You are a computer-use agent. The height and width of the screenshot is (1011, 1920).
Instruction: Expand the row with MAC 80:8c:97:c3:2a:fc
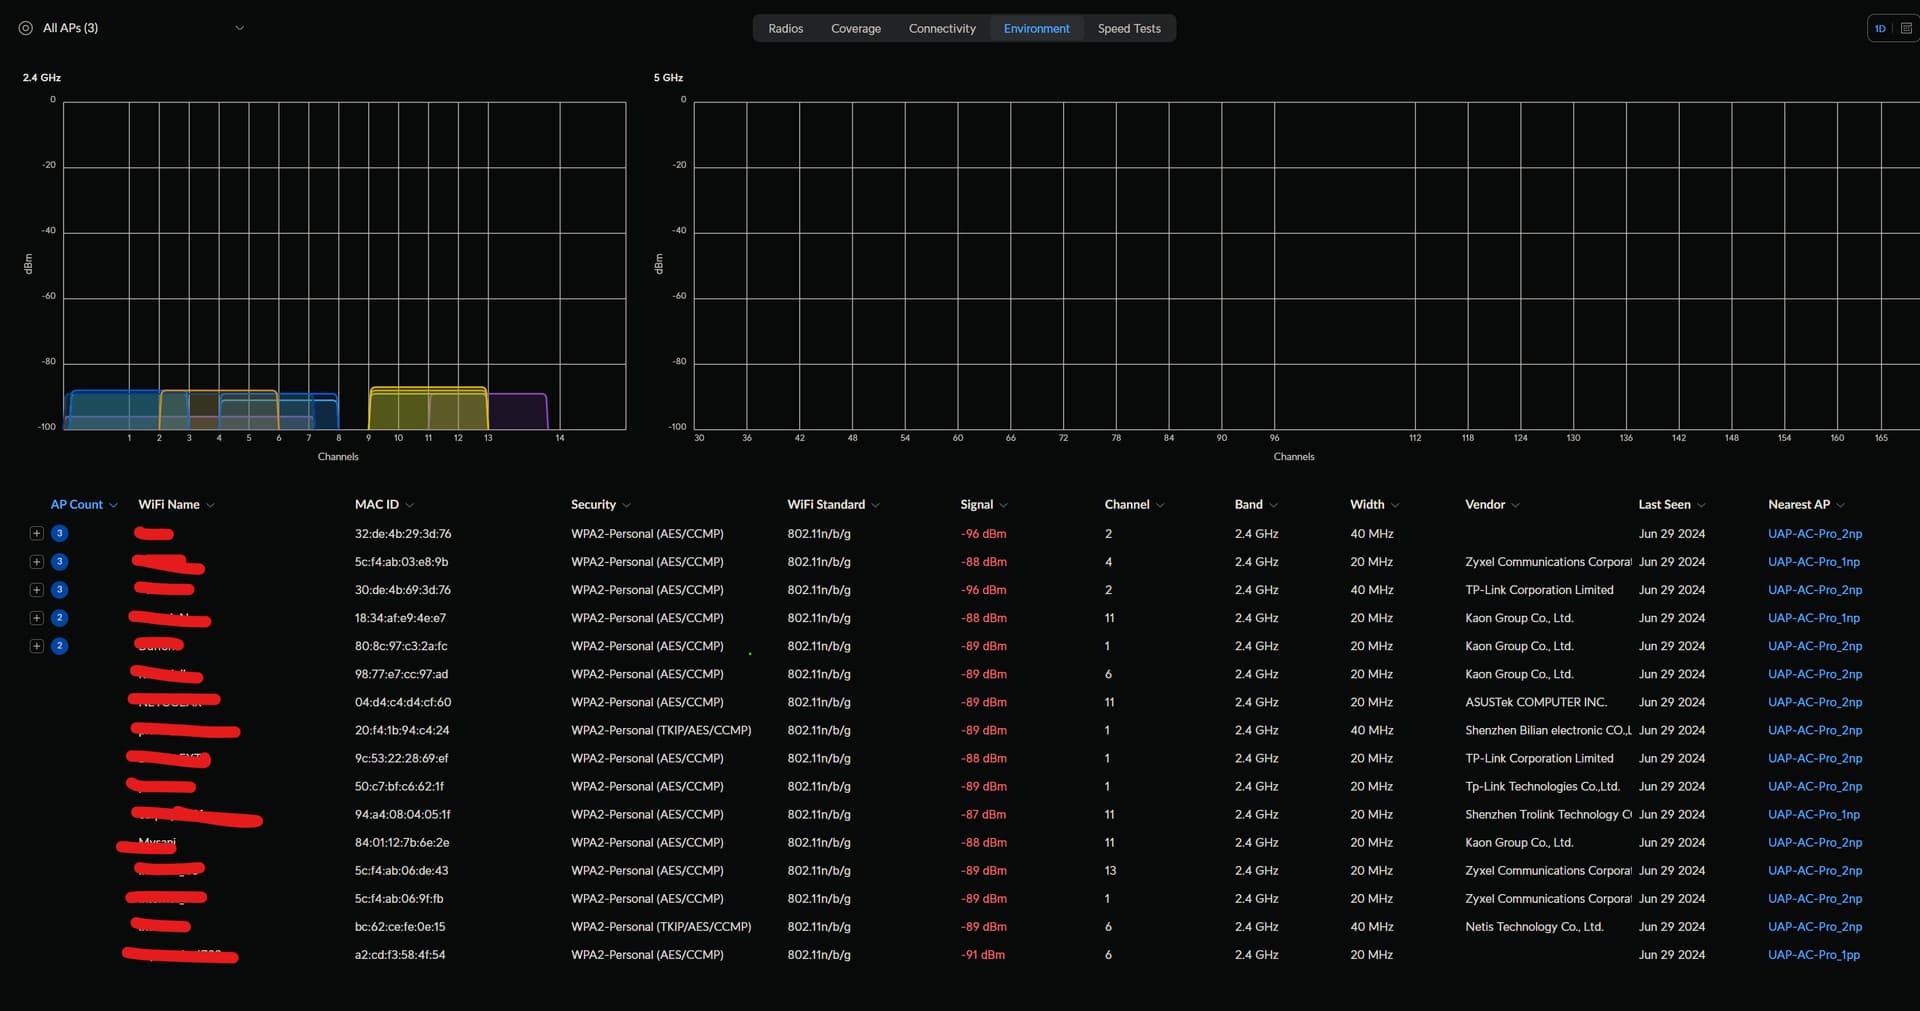pyautogui.click(x=37, y=646)
